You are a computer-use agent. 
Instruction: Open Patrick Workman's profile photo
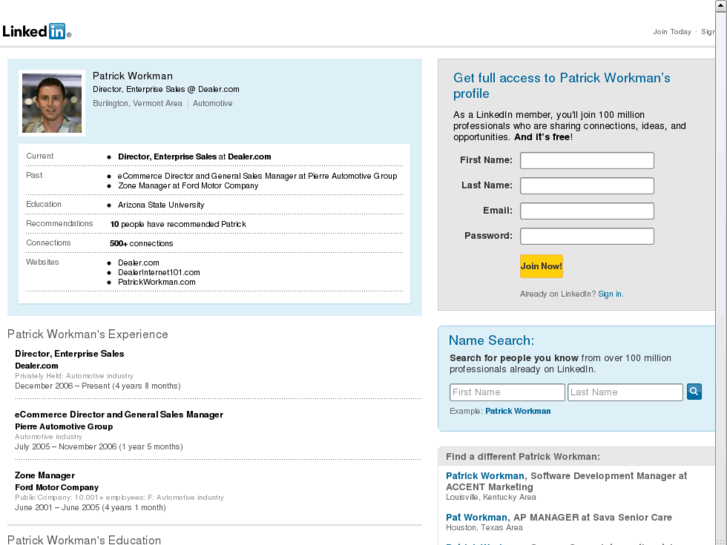point(52,103)
